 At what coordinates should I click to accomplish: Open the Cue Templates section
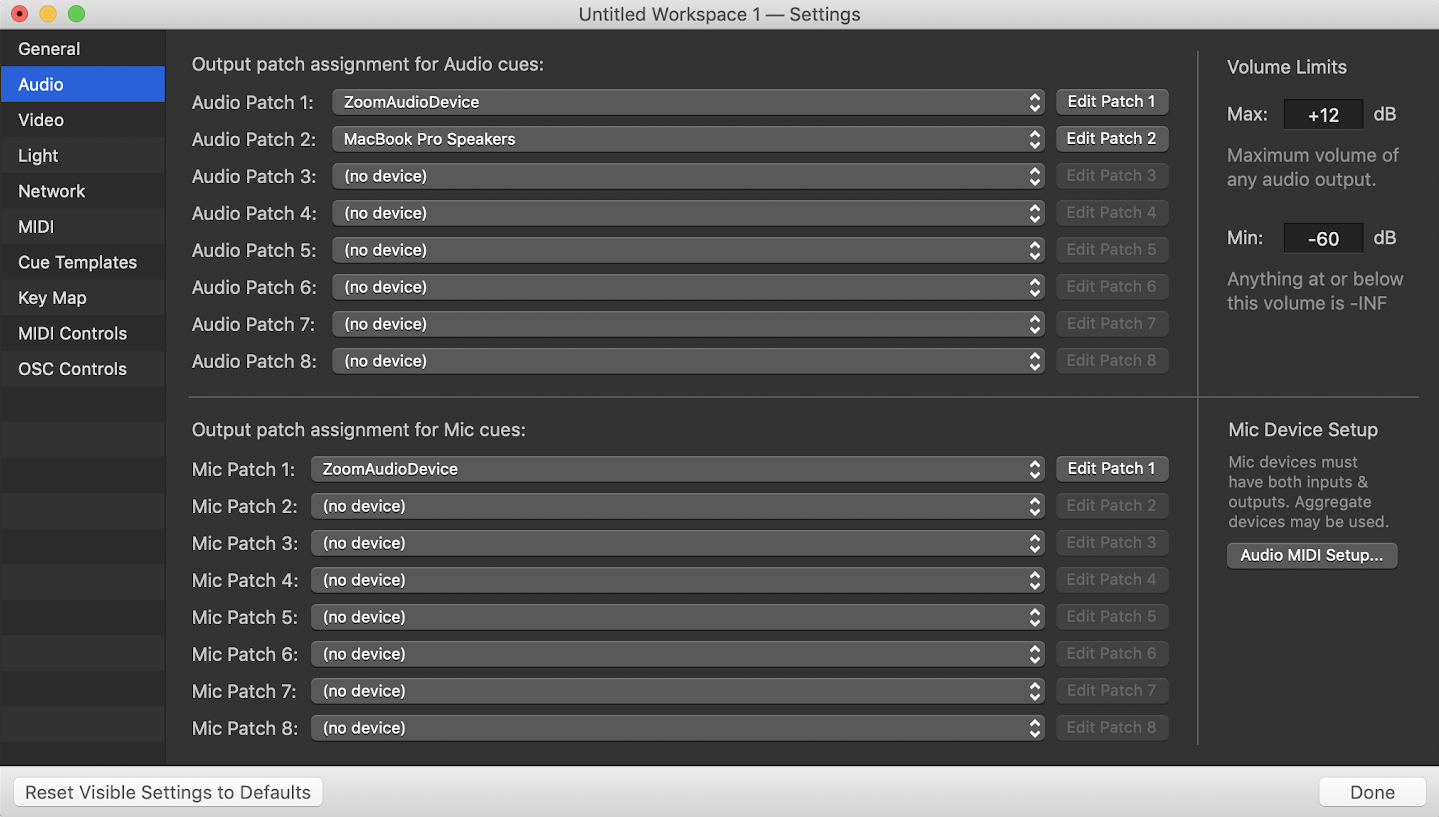[77, 262]
